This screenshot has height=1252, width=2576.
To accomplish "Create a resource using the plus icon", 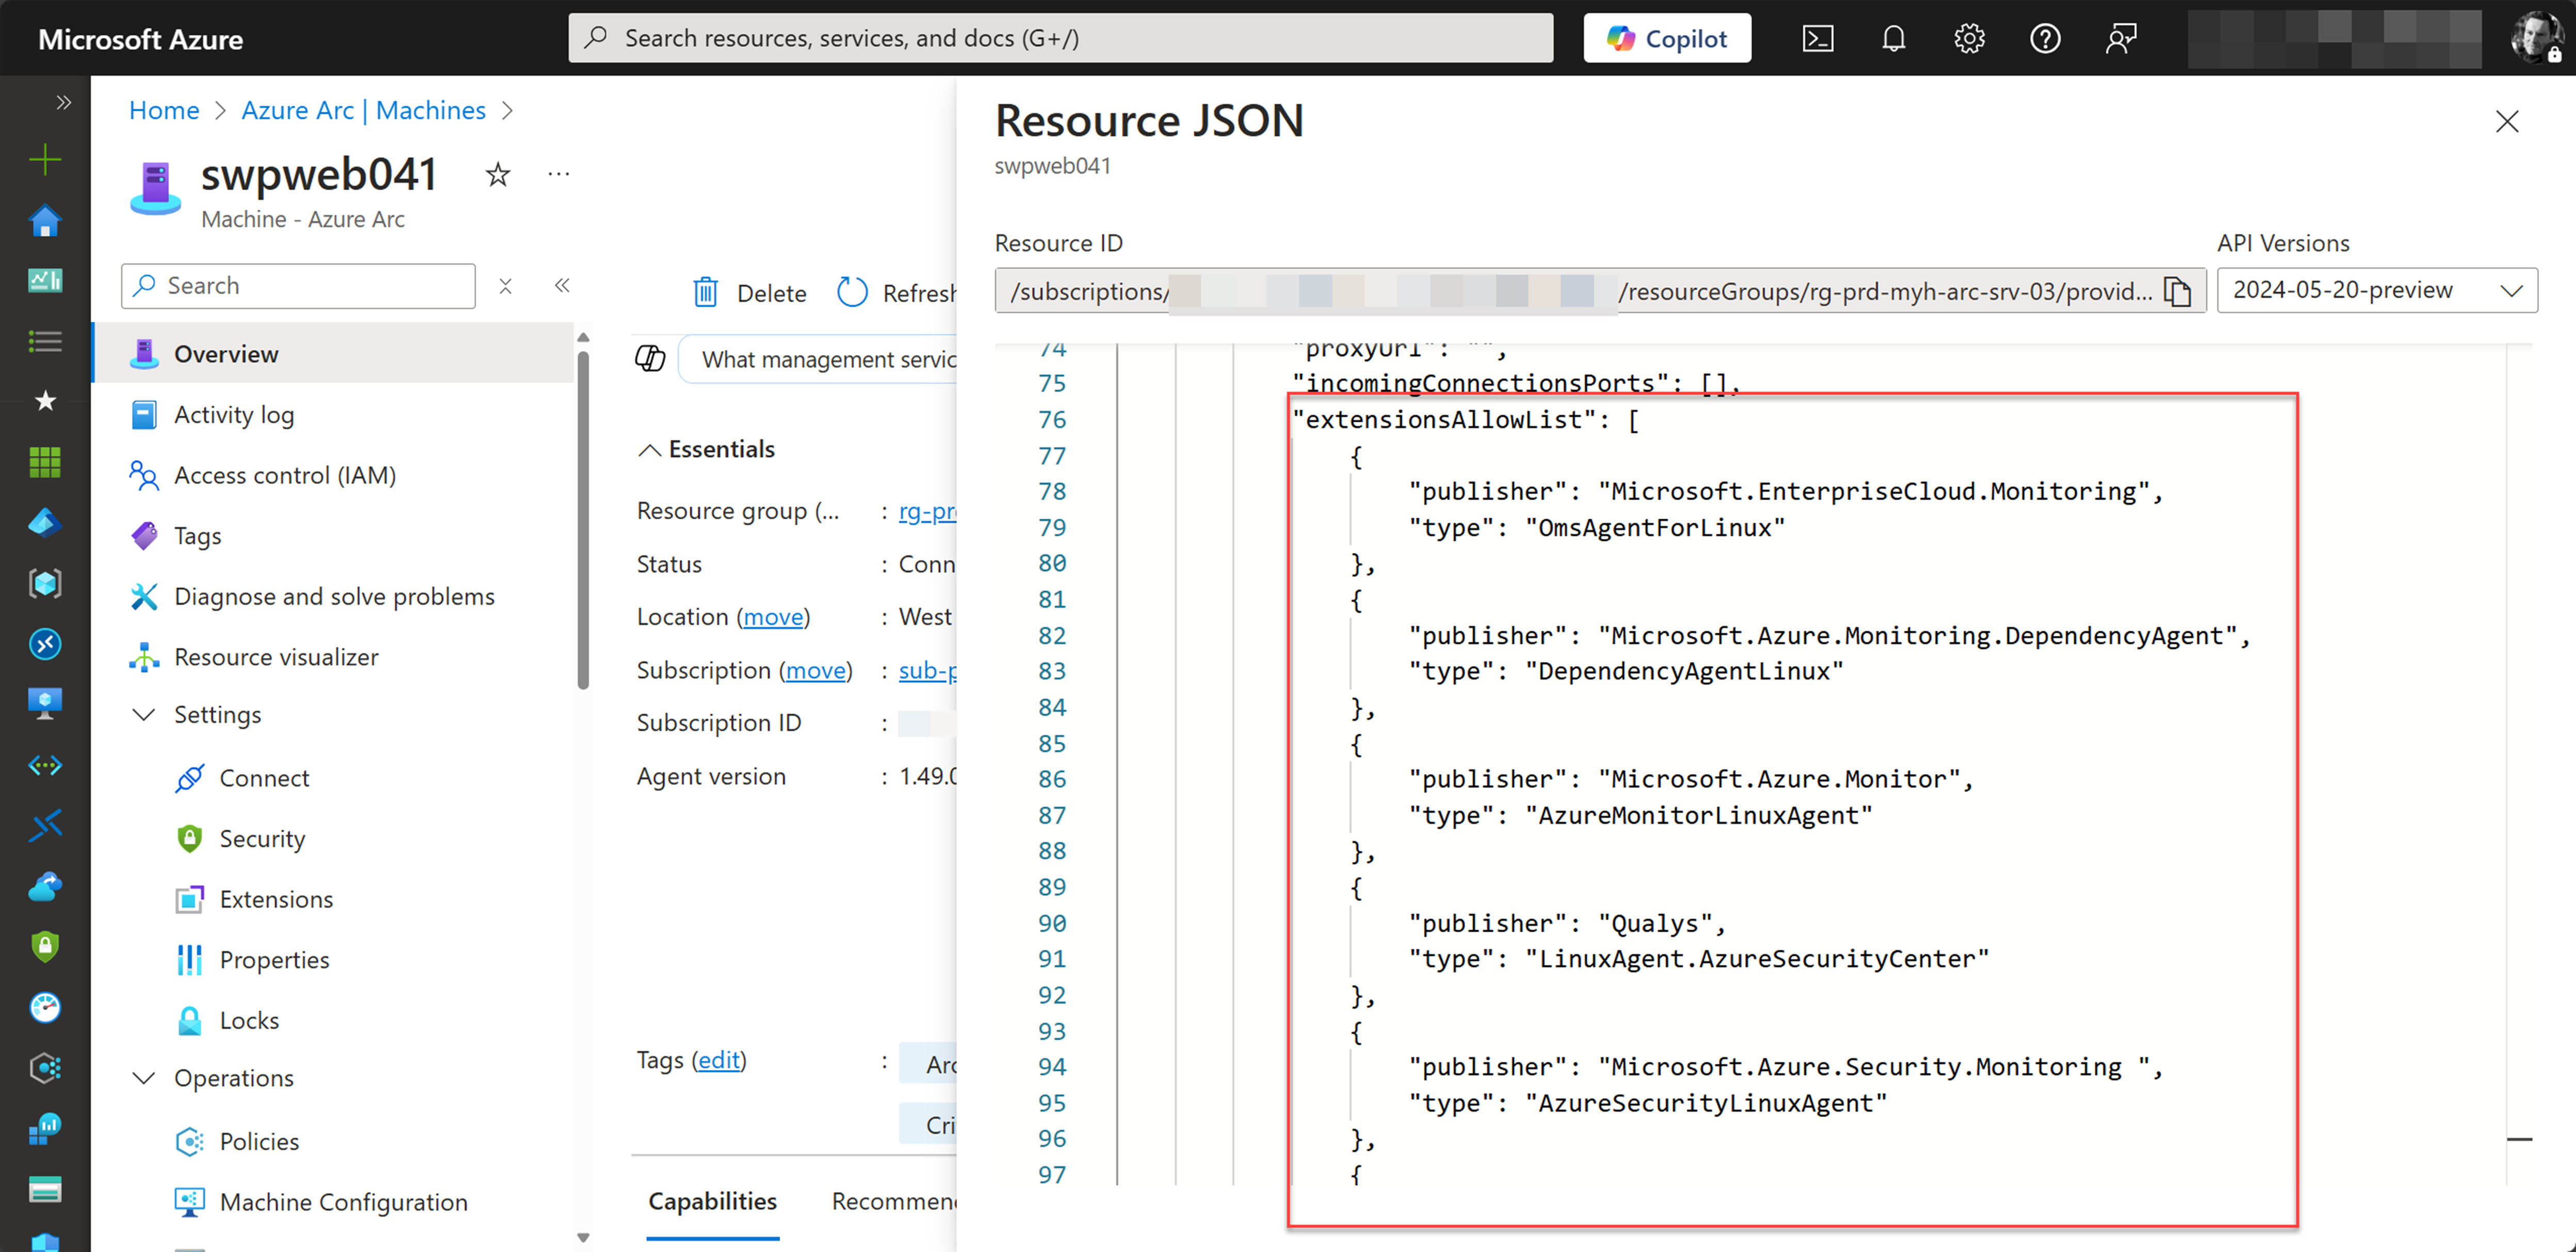I will click(x=44, y=158).
